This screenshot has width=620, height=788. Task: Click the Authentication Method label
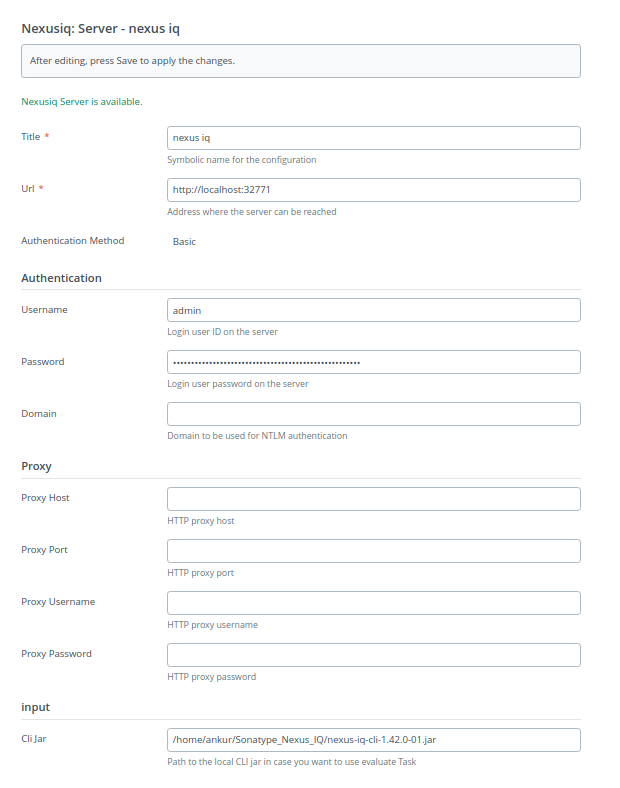point(73,241)
